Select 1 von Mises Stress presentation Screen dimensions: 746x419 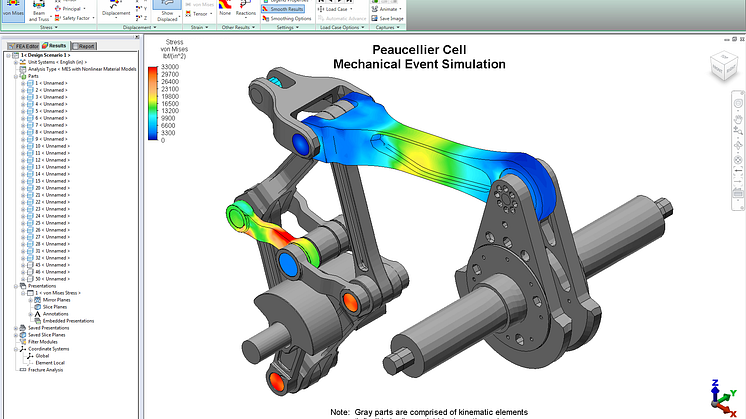click(58, 293)
